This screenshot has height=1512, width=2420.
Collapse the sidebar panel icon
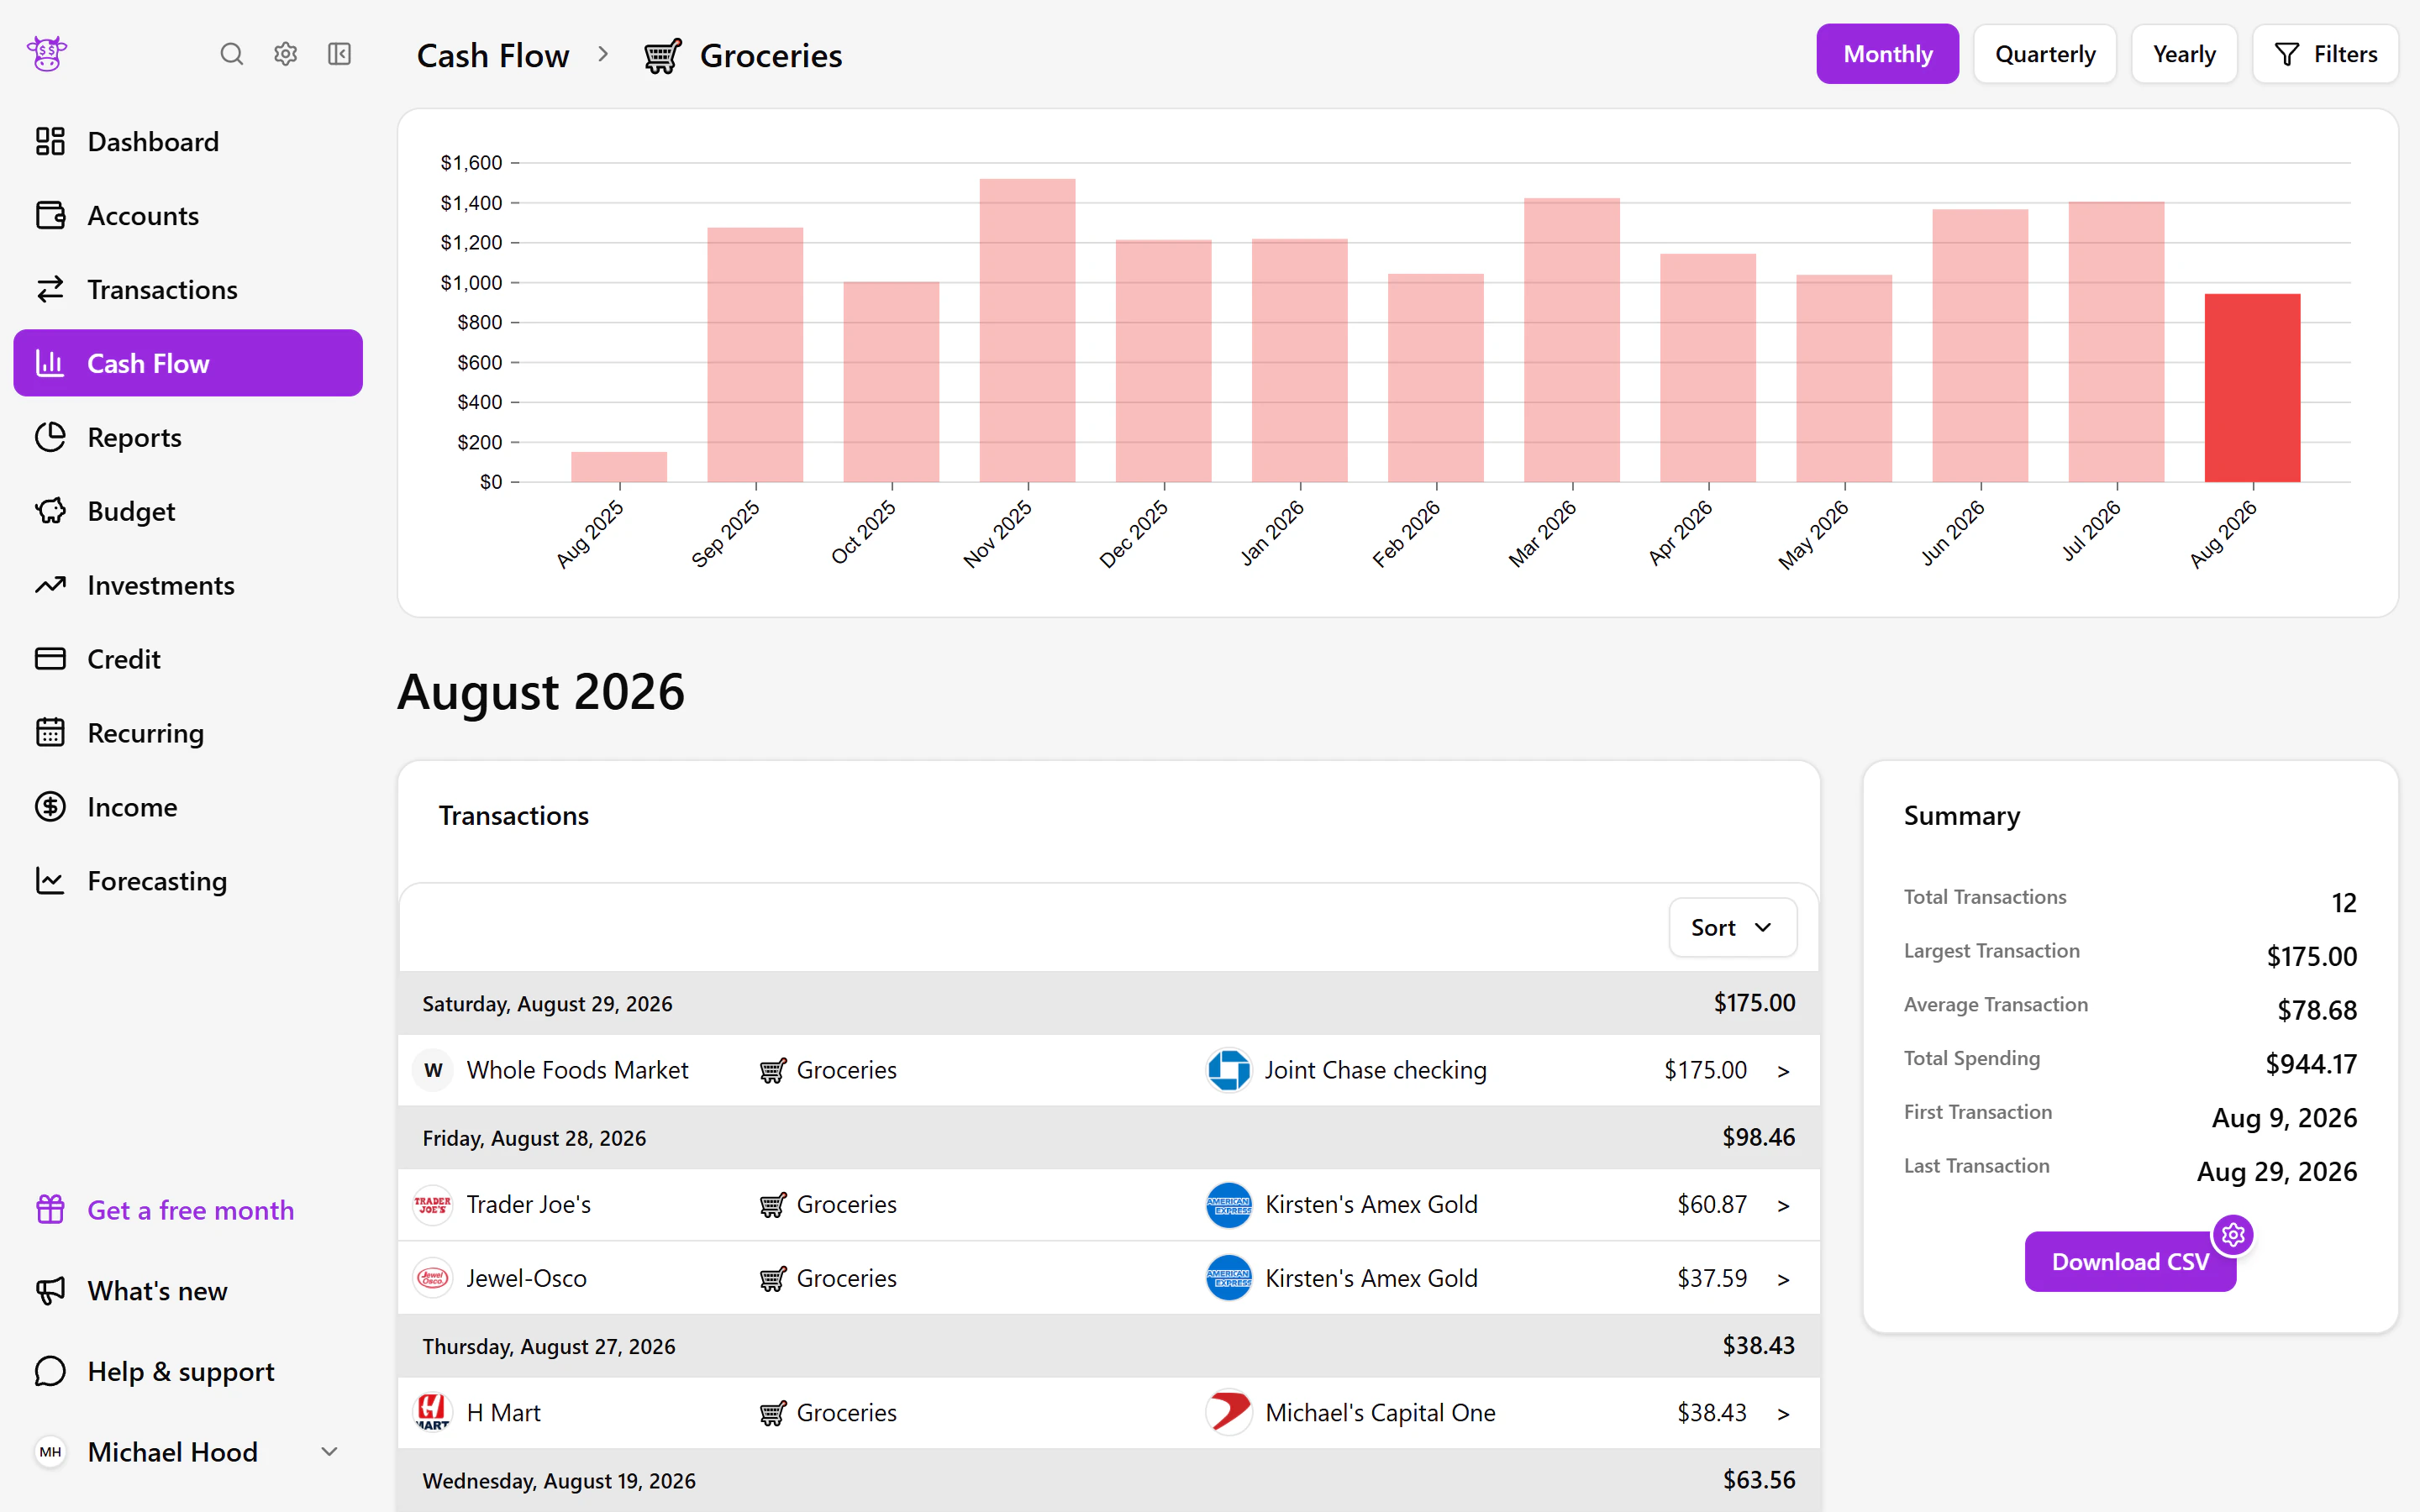click(340, 54)
